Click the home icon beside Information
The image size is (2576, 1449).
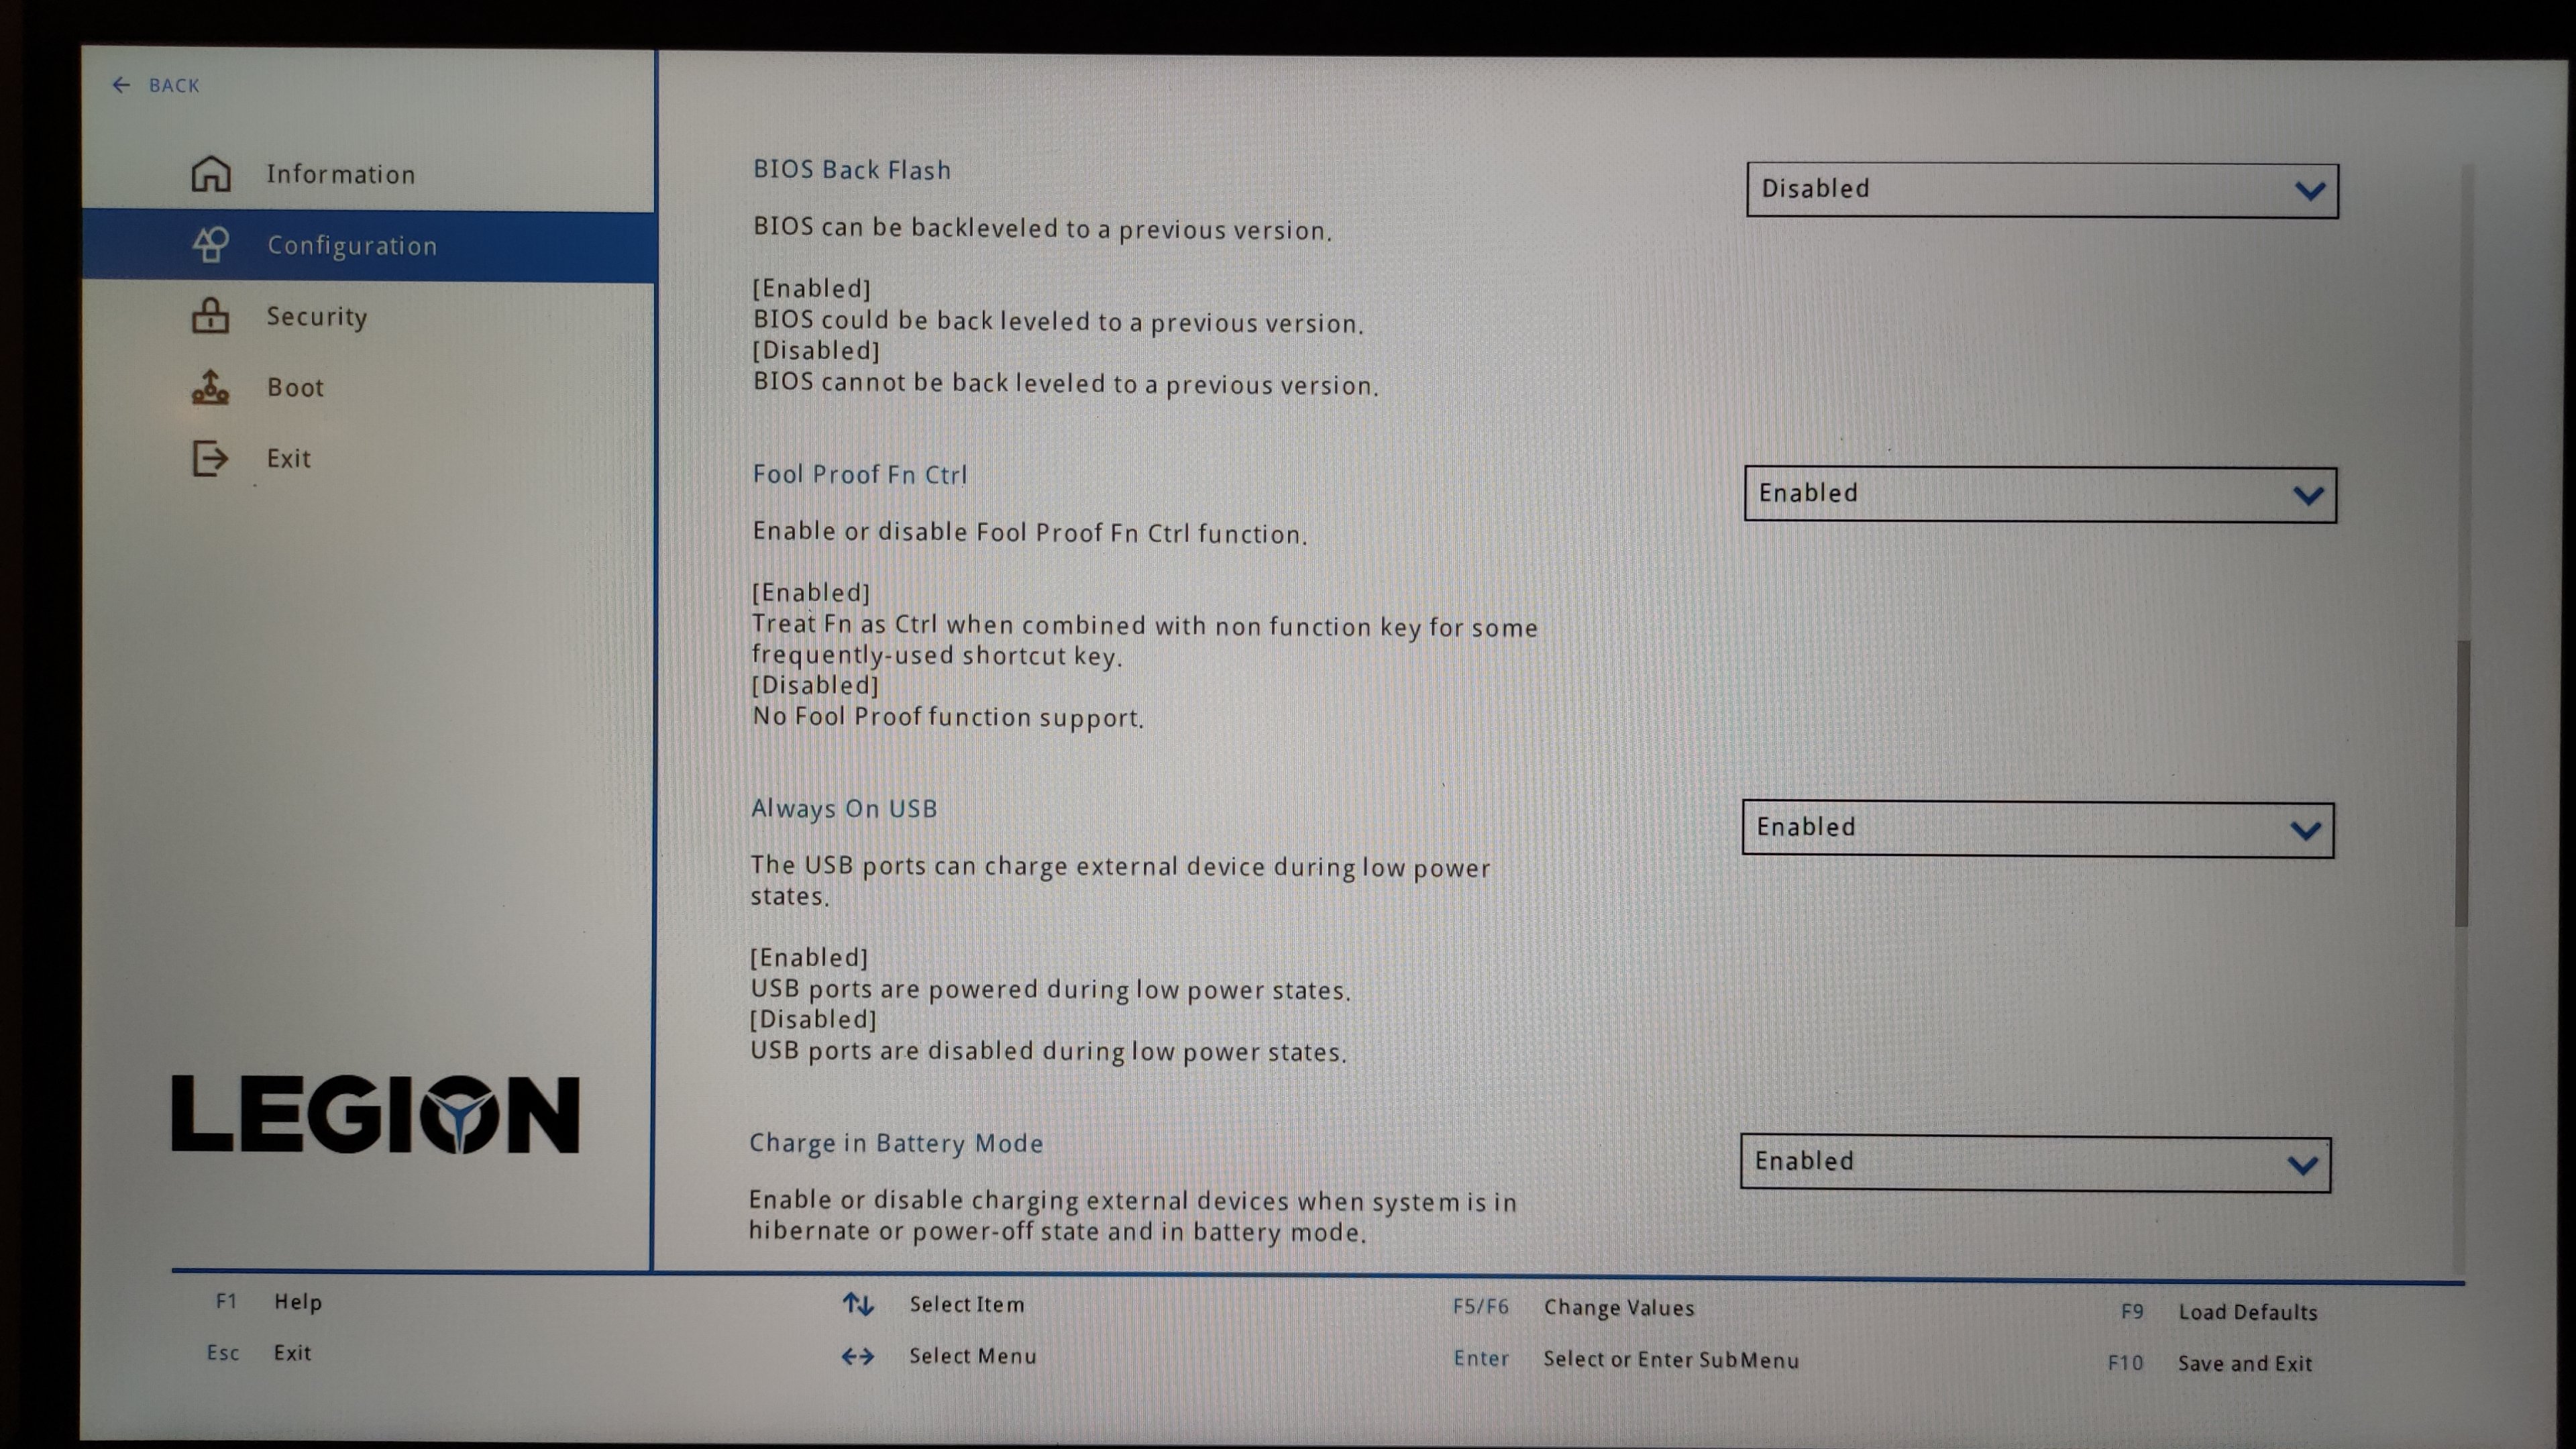pos(210,173)
